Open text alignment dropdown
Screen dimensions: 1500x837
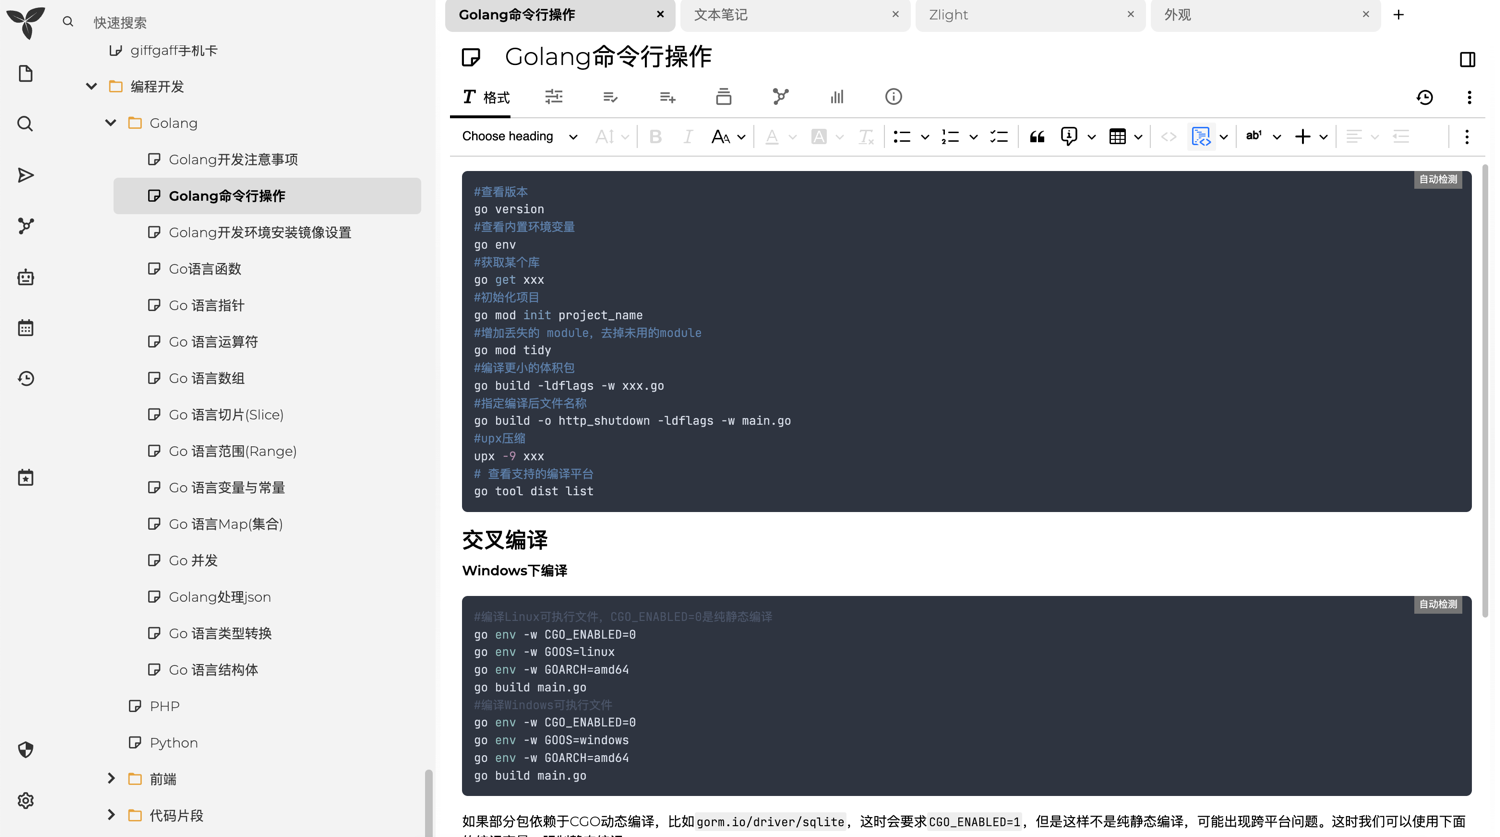pos(1362,137)
